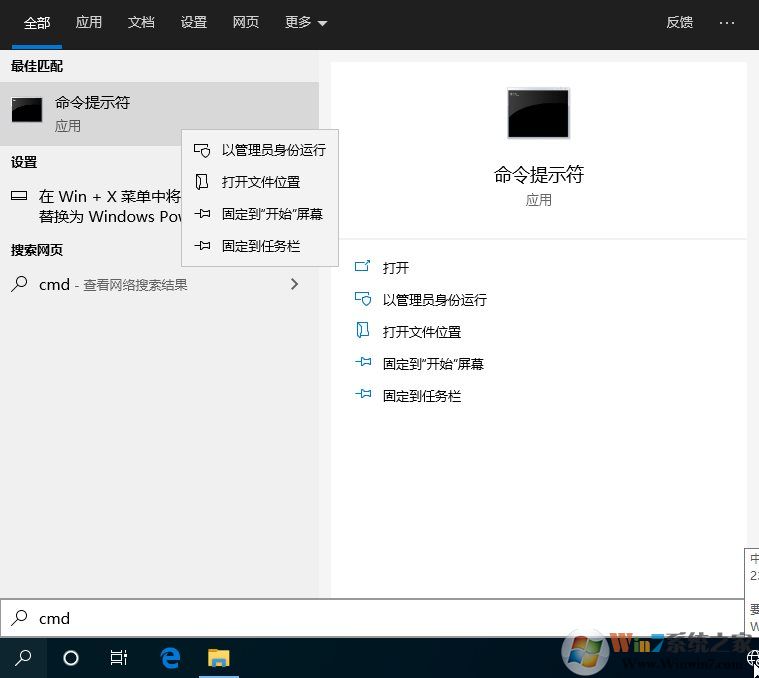Click the magnifier icon beside the cmd web result
759x678 pixels.
click(x=19, y=284)
